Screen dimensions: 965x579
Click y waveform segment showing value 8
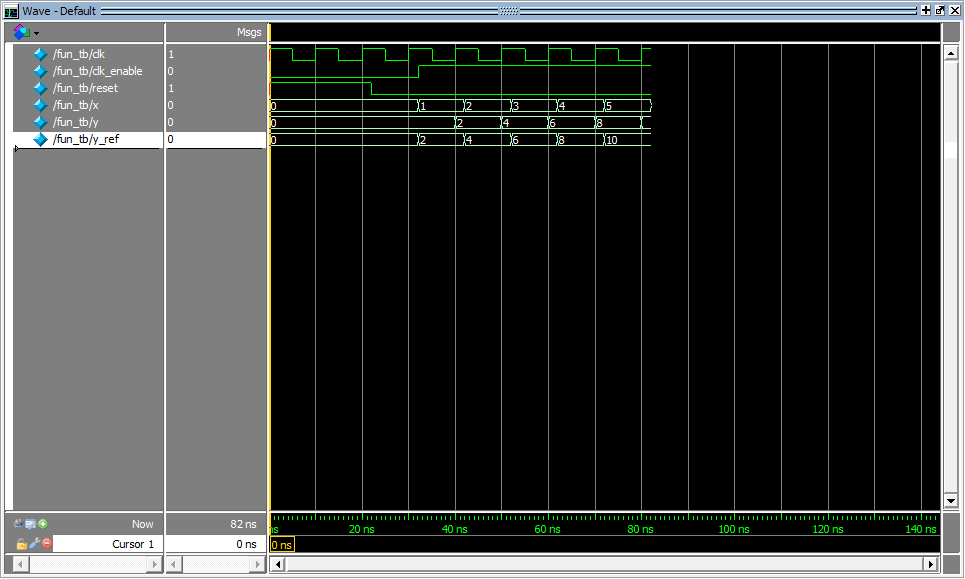tap(618, 123)
